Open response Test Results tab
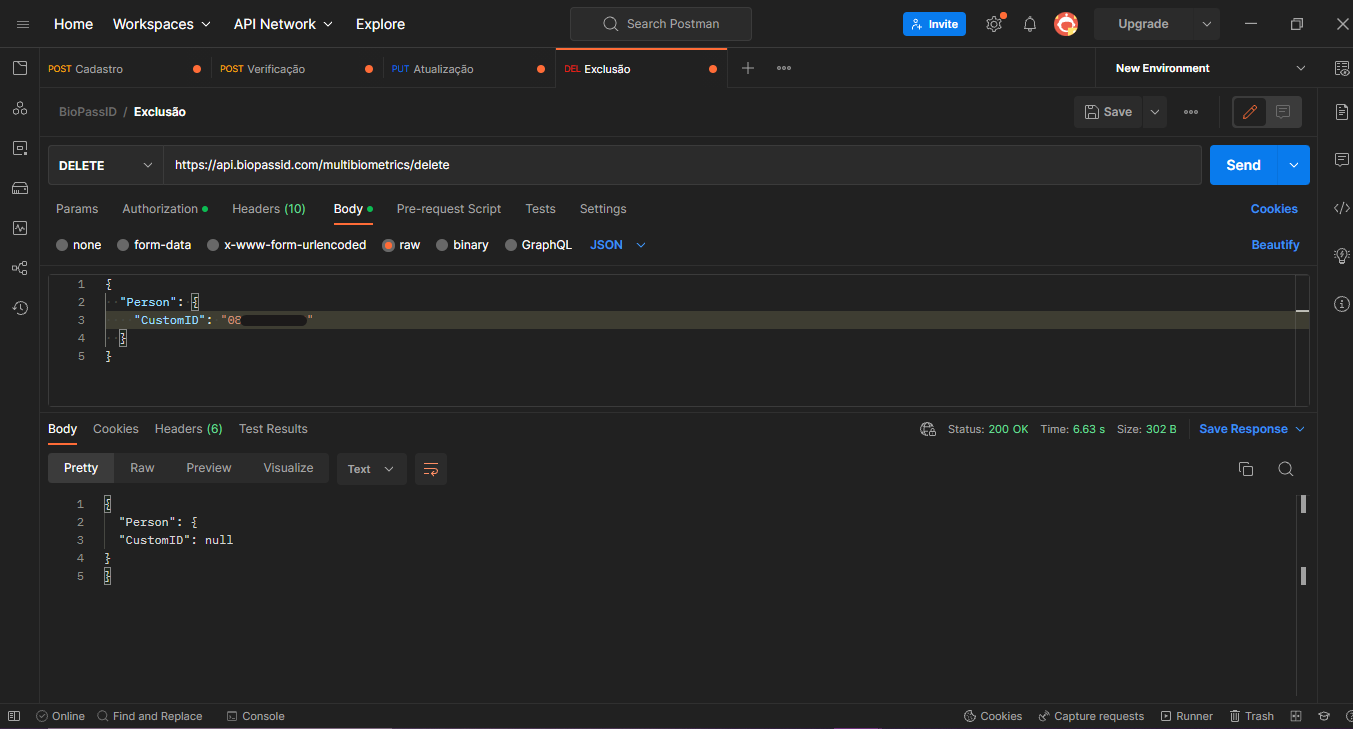Viewport: 1353px width, 729px height. click(x=273, y=429)
